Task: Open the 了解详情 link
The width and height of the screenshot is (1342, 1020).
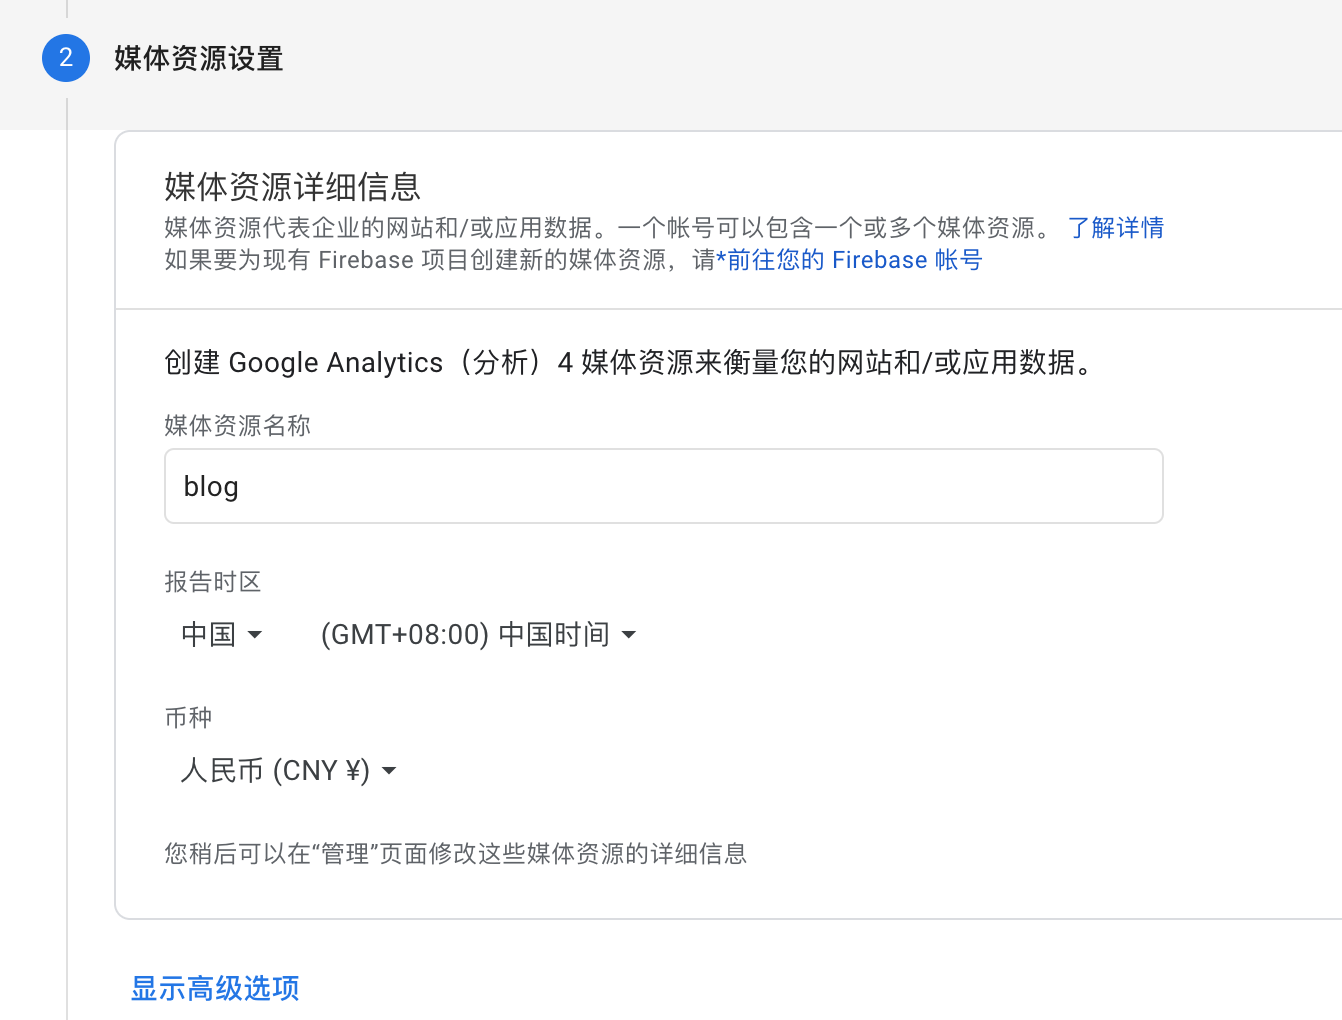Action: 1115,228
